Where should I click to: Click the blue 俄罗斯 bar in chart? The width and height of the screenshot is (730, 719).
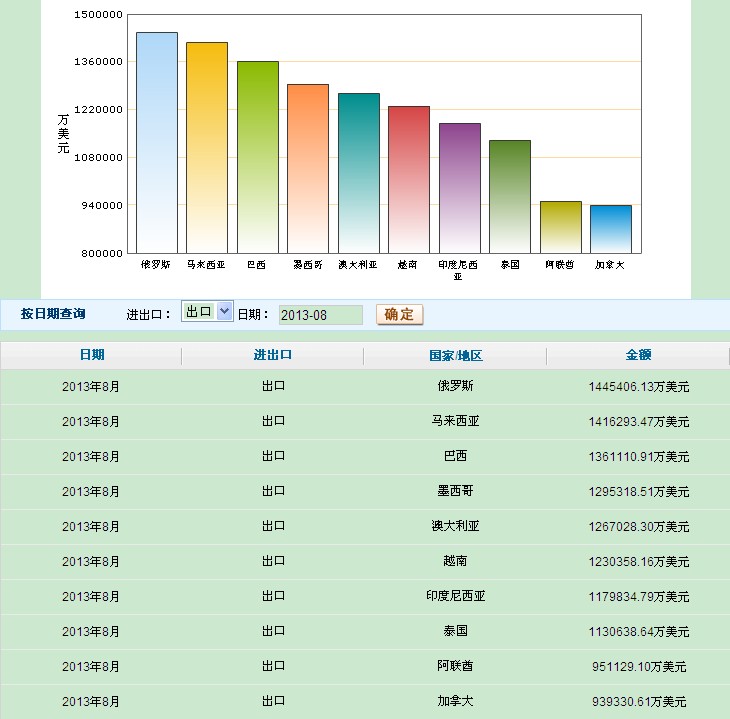click(x=157, y=142)
